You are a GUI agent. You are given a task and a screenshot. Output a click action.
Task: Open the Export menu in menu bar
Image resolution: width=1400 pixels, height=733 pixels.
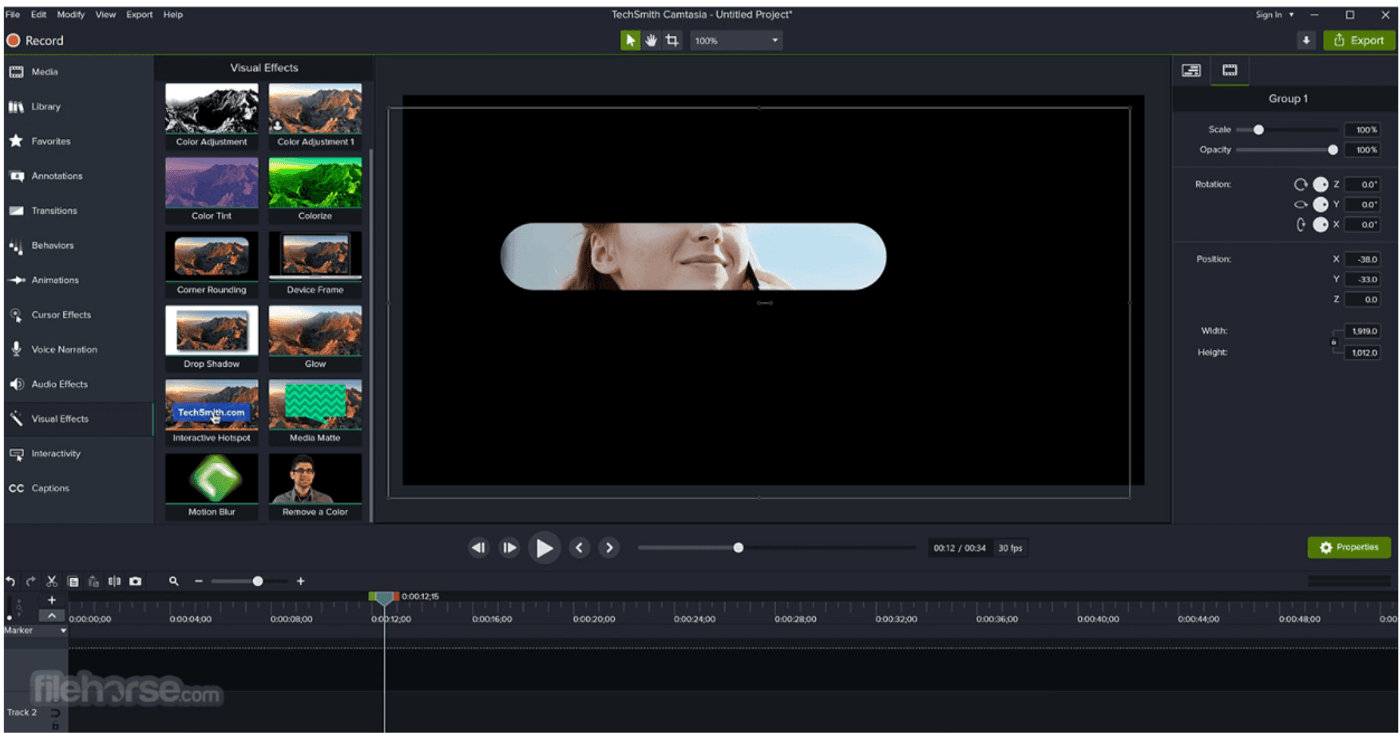(x=140, y=15)
